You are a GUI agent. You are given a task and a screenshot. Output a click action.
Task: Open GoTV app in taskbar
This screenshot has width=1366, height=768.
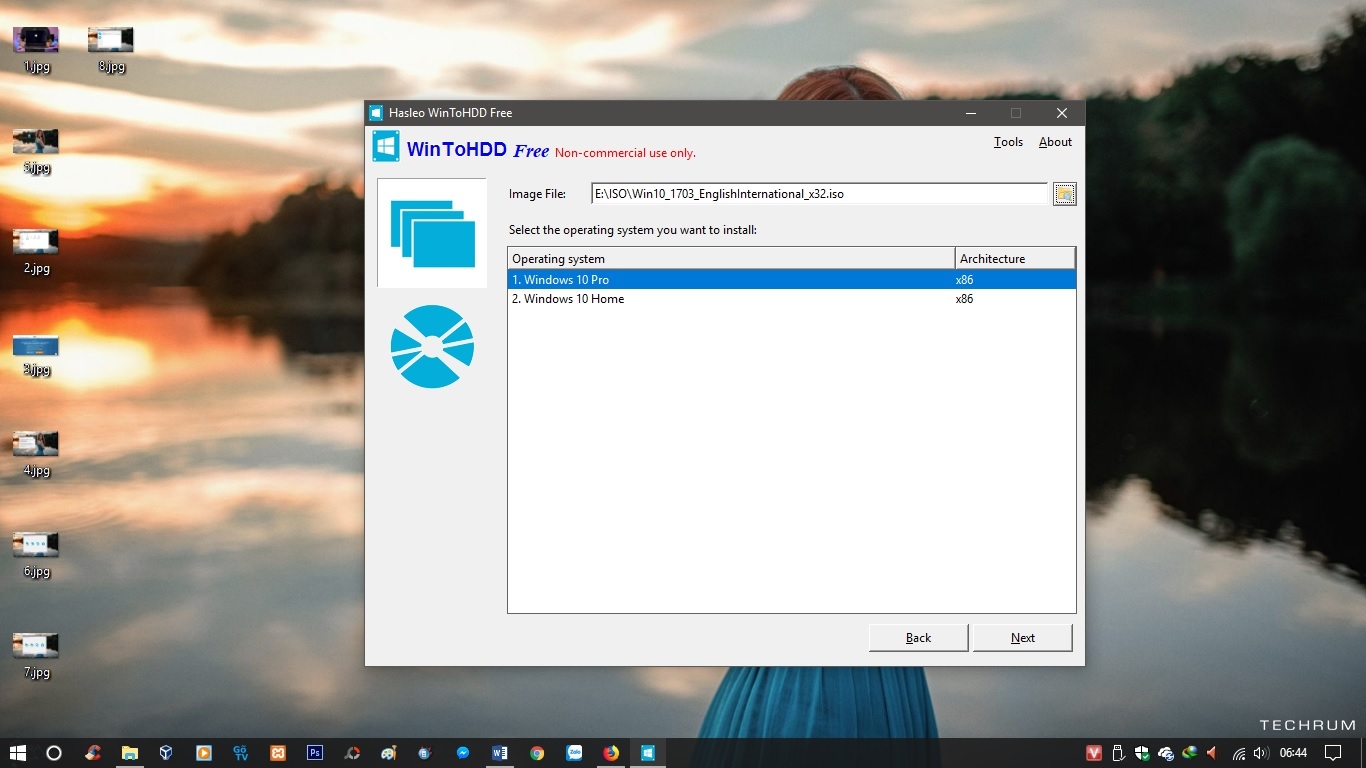(x=241, y=753)
